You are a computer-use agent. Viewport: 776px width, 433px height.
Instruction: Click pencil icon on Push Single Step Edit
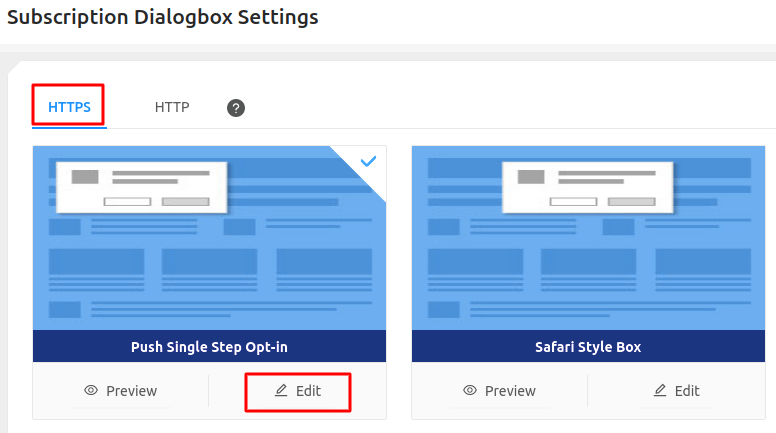[x=281, y=391]
